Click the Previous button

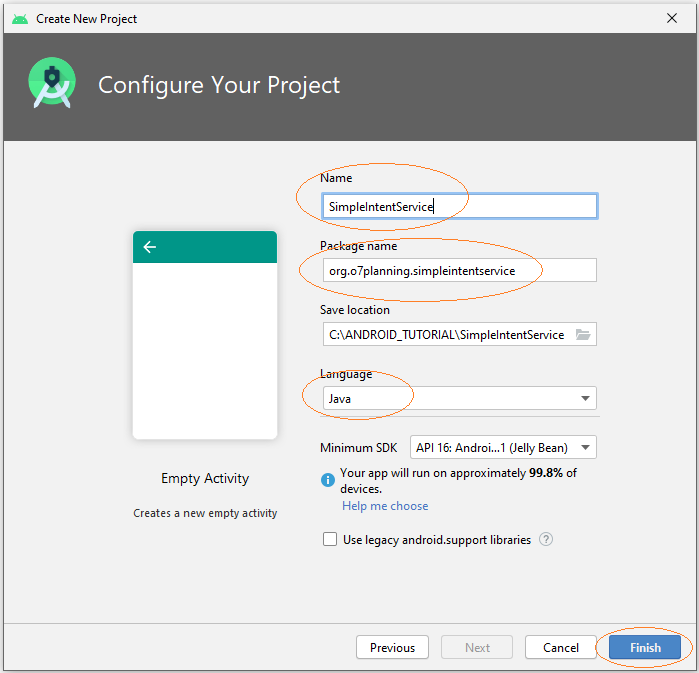click(x=392, y=647)
